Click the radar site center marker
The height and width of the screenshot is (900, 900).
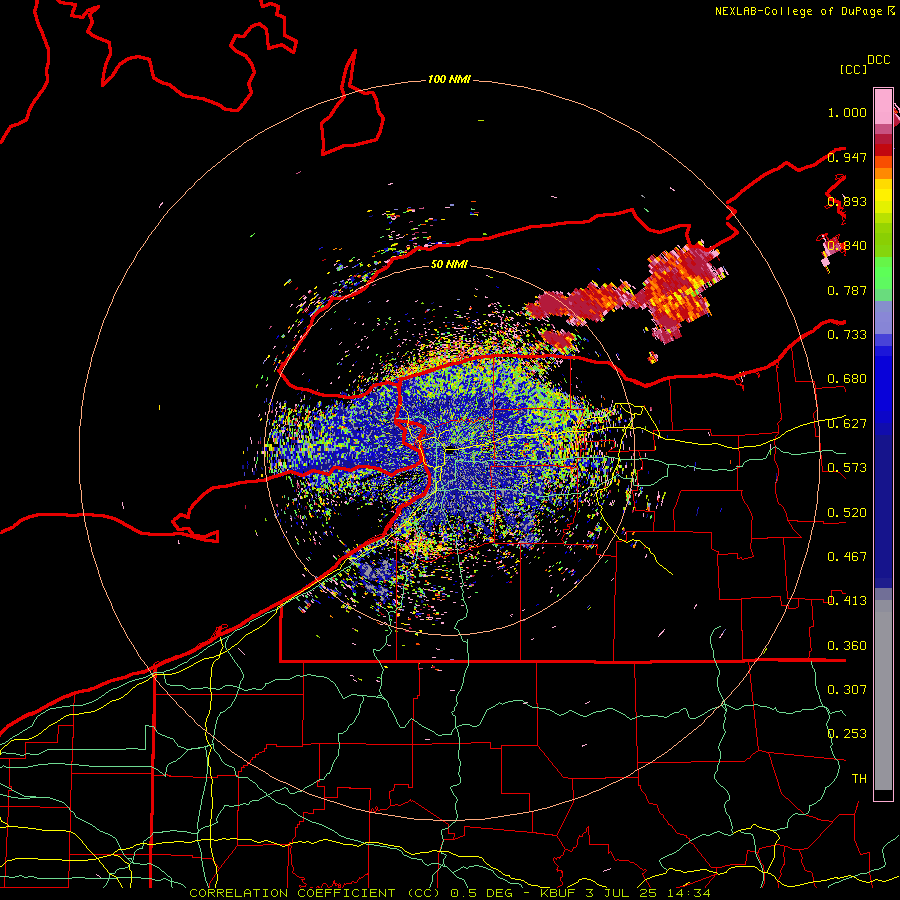coord(452,451)
